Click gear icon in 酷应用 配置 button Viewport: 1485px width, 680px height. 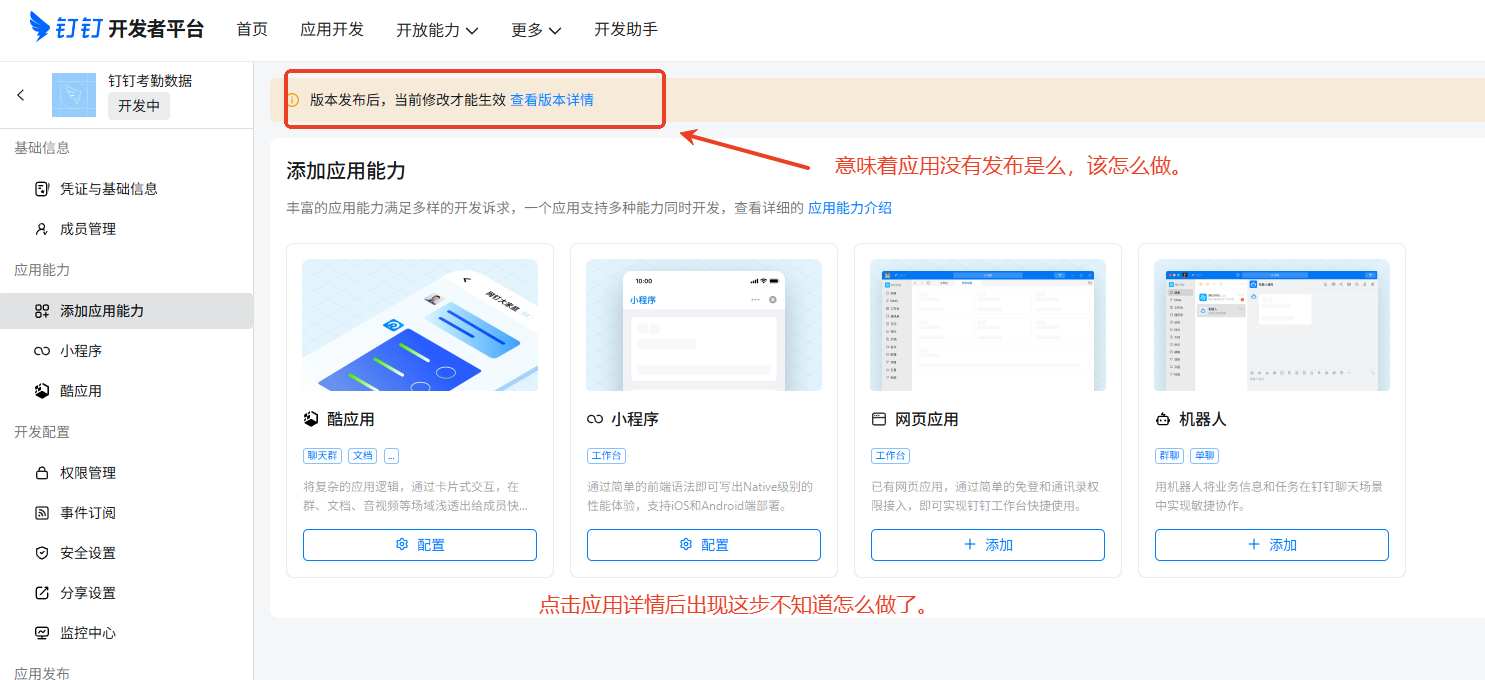pyautogui.click(x=402, y=545)
